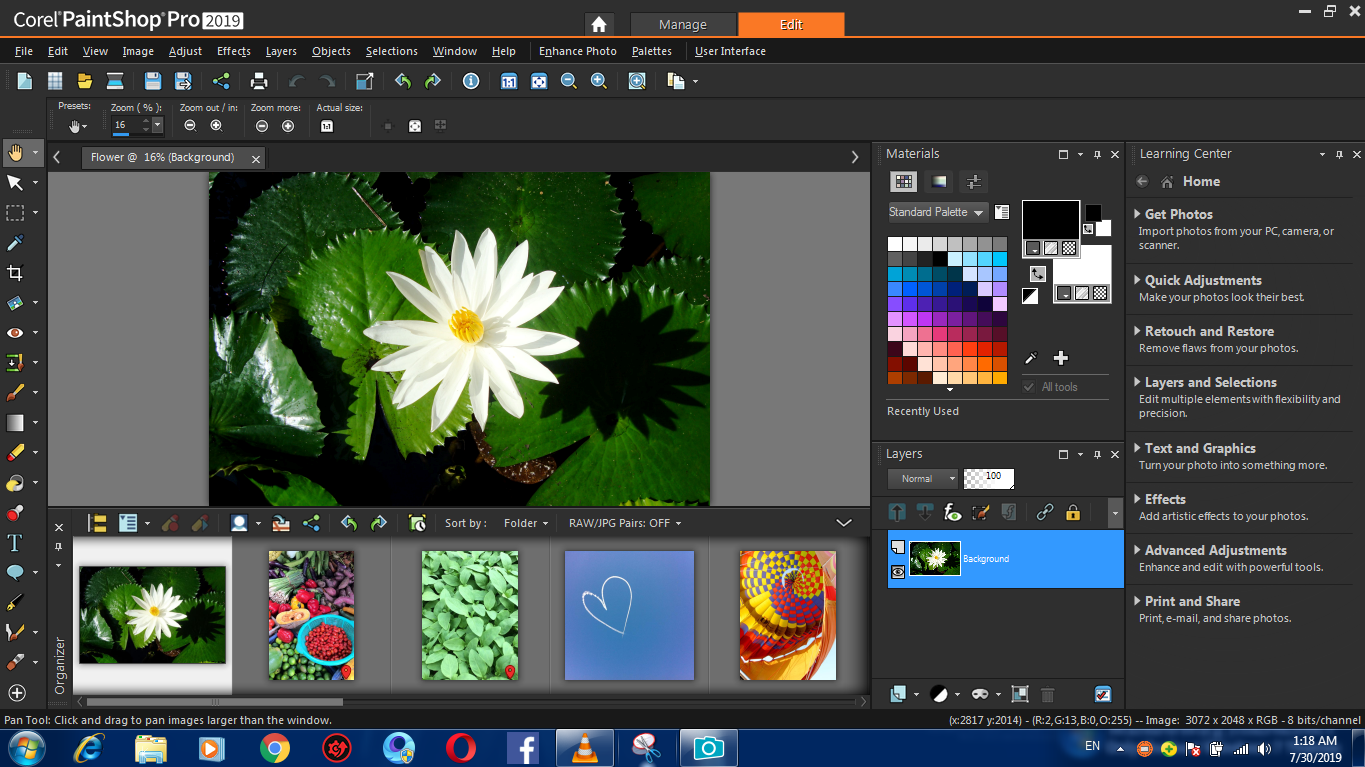Open the Adjust menu
Image resolution: width=1365 pixels, height=767 pixels.
click(185, 51)
